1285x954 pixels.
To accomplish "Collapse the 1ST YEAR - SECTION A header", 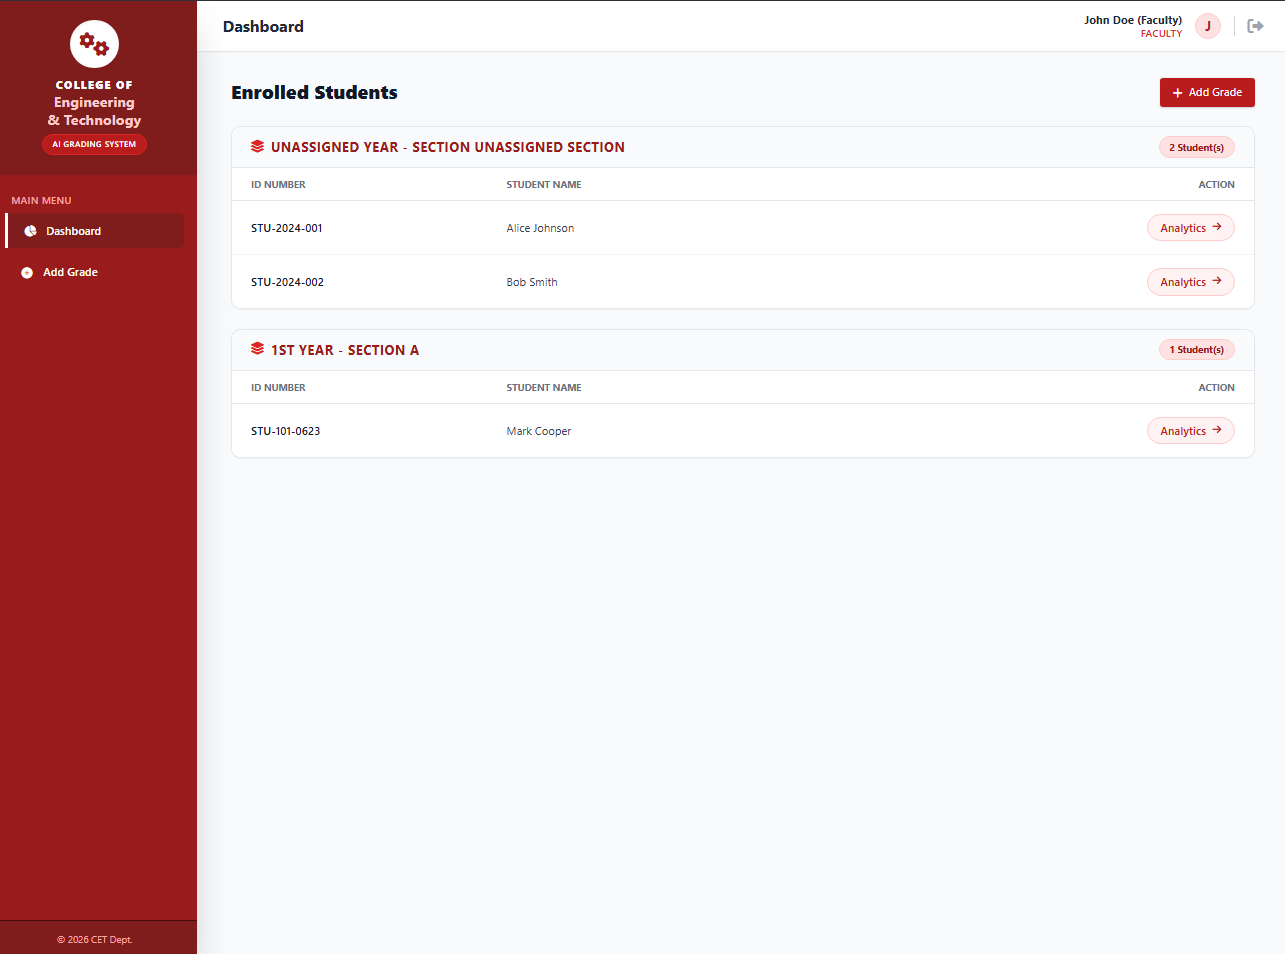I will (x=343, y=349).
